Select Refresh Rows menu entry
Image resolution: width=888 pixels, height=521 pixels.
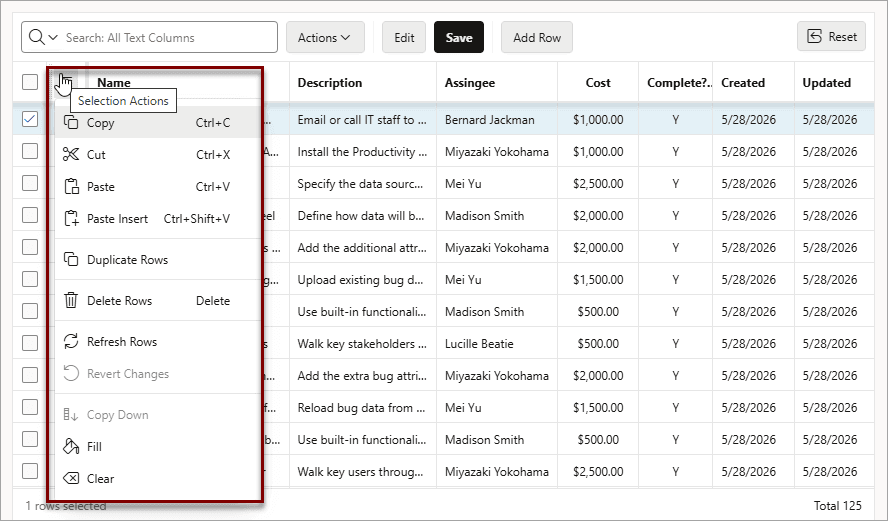pos(157,341)
